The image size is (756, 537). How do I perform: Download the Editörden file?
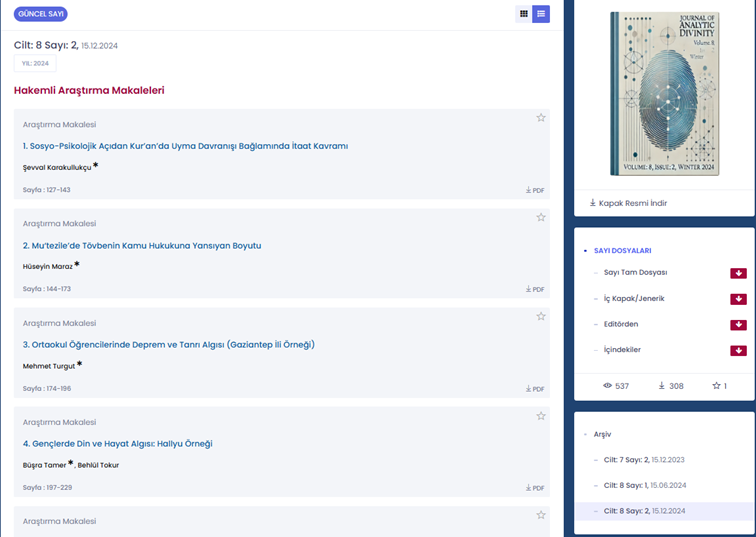coord(738,325)
